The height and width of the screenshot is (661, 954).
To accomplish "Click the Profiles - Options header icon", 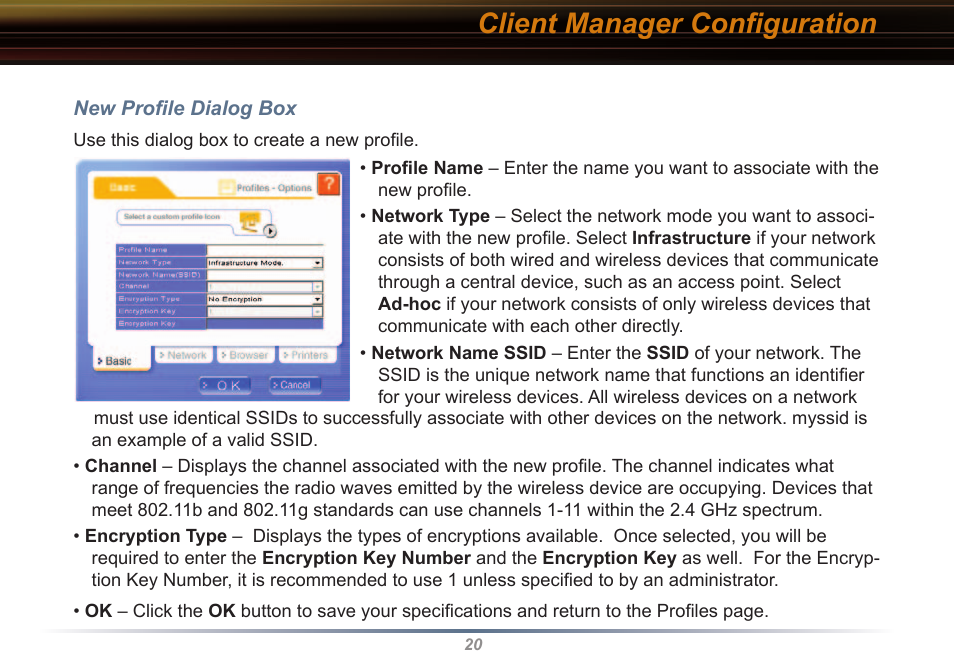I will (x=226, y=187).
